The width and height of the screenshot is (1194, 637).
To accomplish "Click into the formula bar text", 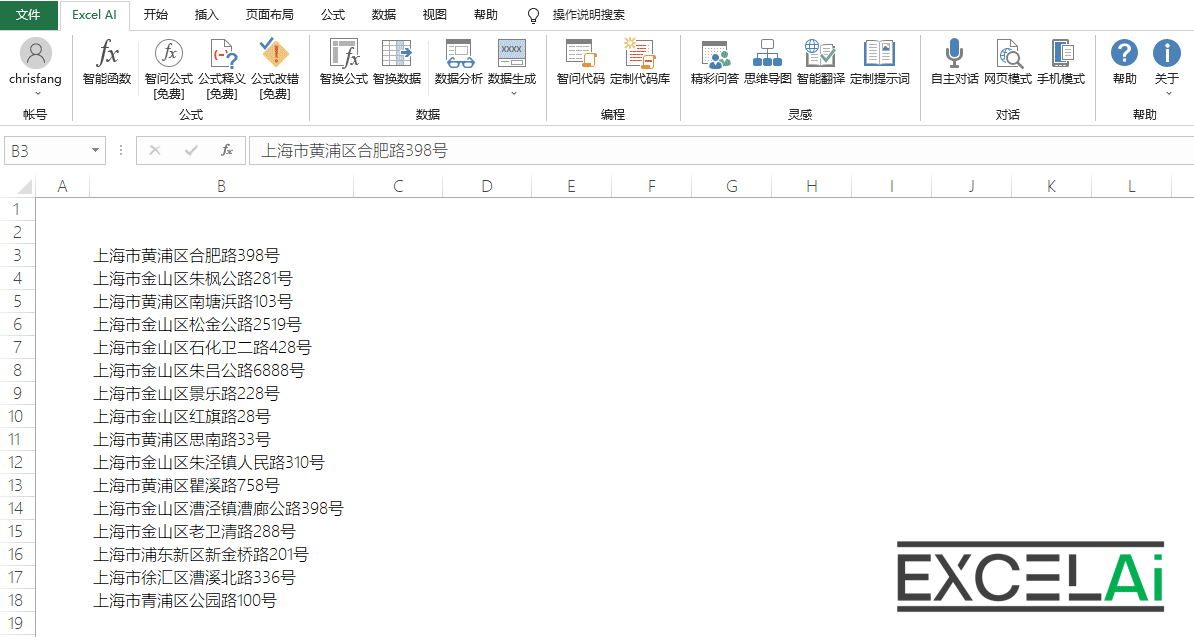I will point(721,151).
